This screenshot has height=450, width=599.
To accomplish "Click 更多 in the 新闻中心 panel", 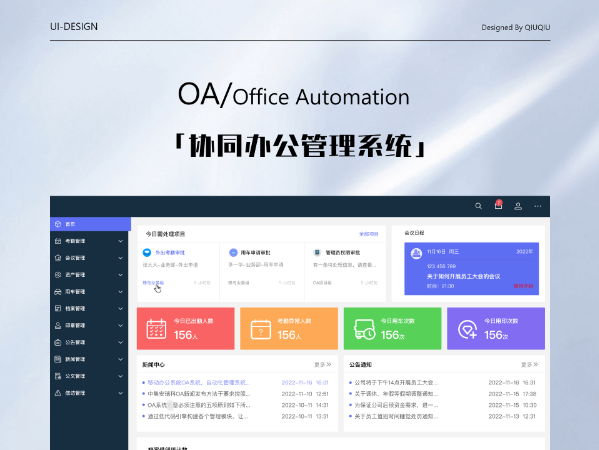I will tap(323, 365).
